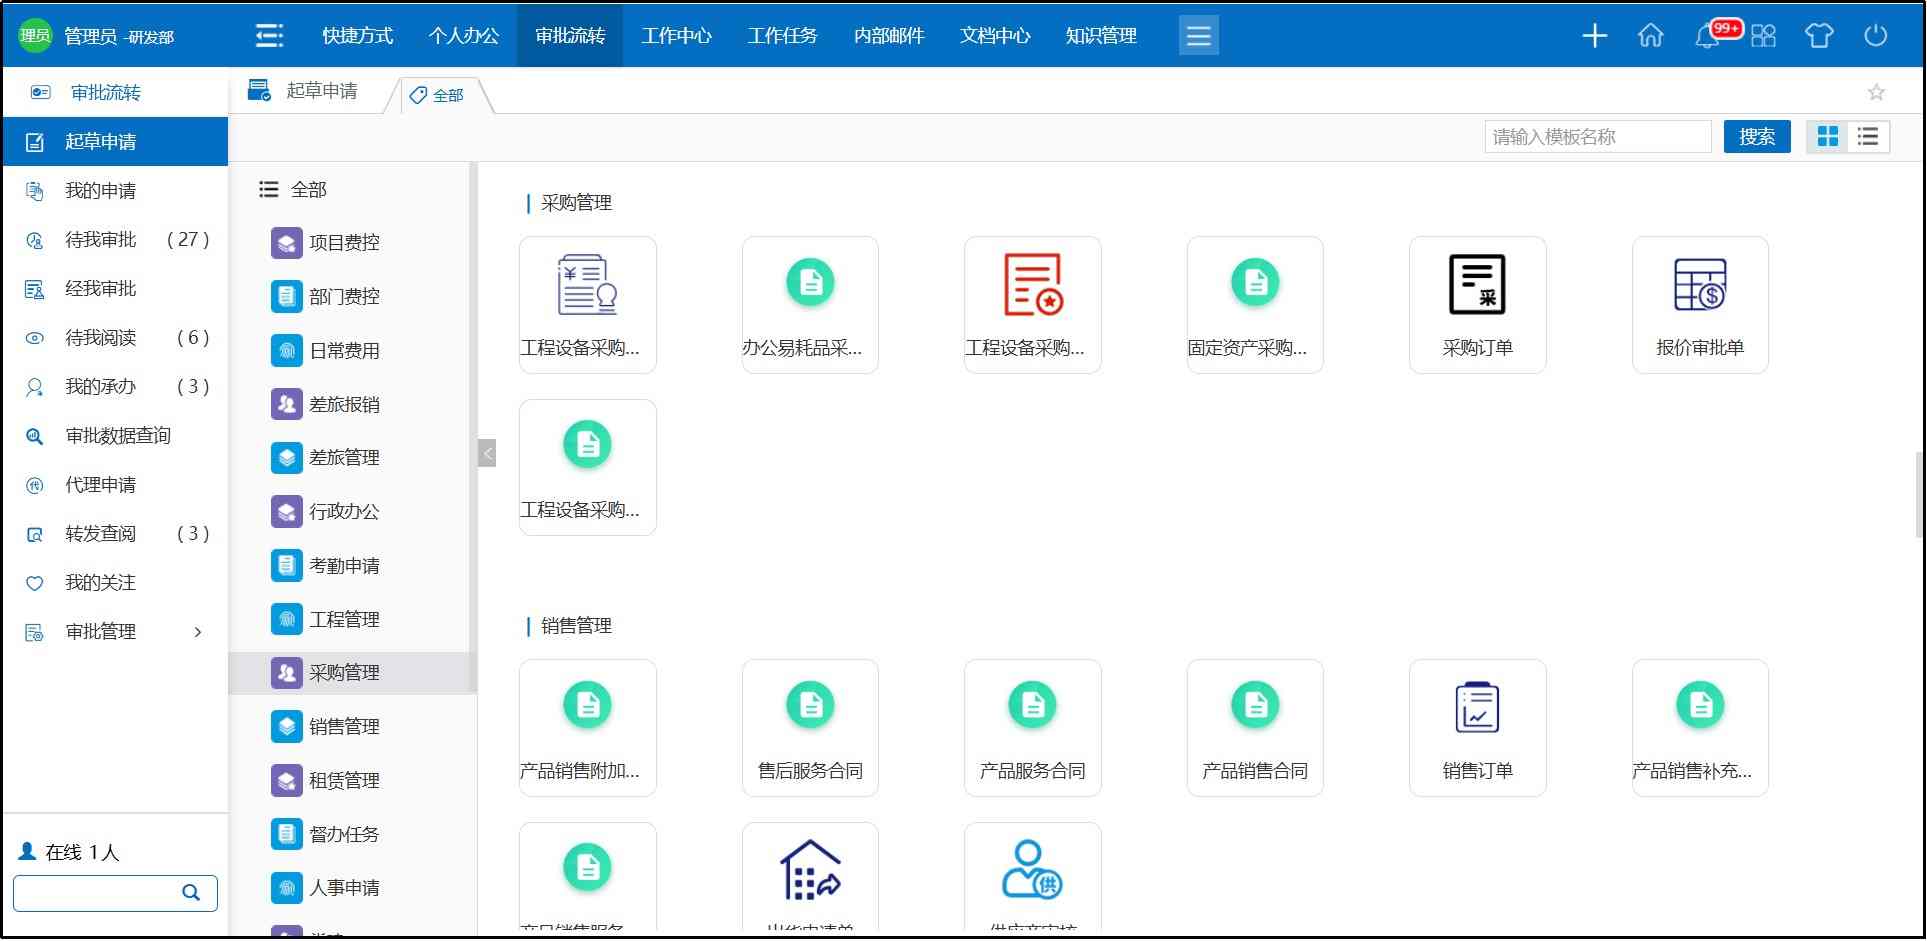This screenshot has width=1927, height=941.
Task: Collapse the category panel with the arrow
Action: click(486, 452)
